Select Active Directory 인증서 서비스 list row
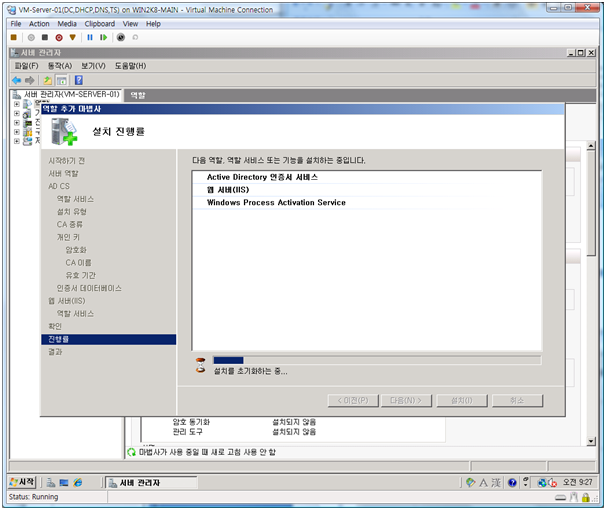 pyautogui.click(x=367, y=177)
